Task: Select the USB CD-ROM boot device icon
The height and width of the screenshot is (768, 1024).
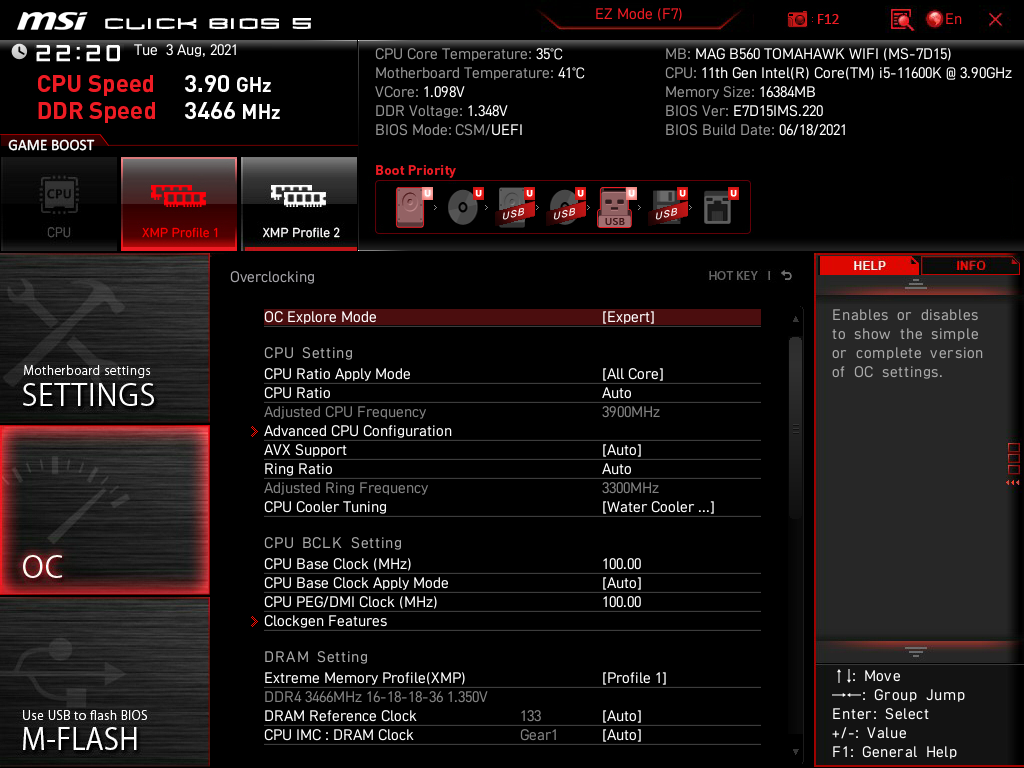Action: pyautogui.click(x=566, y=206)
